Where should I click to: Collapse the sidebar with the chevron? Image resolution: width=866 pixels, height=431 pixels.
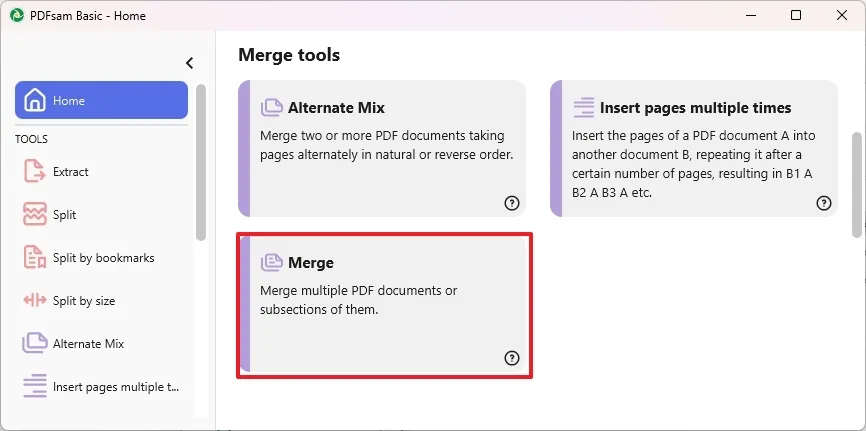(189, 63)
